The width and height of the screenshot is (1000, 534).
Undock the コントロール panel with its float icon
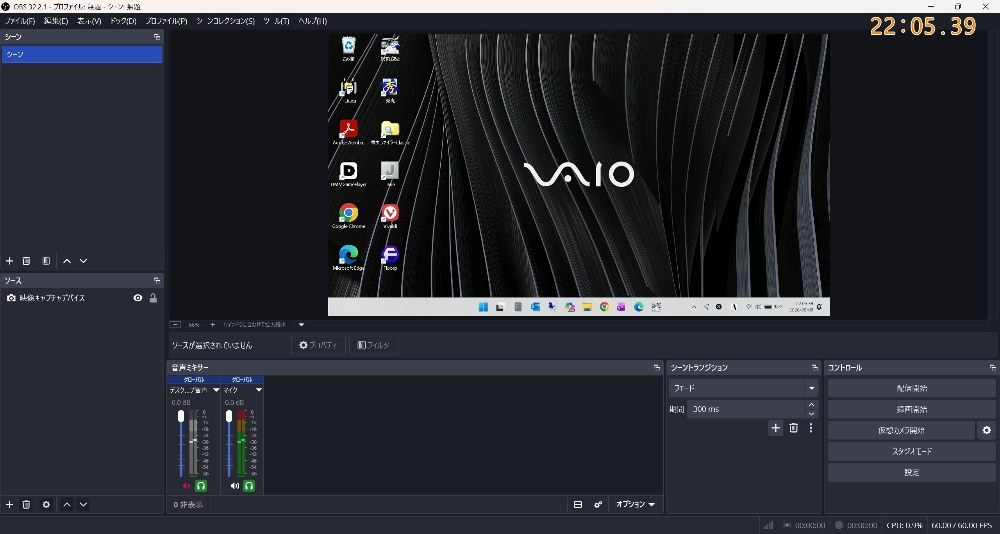click(992, 368)
